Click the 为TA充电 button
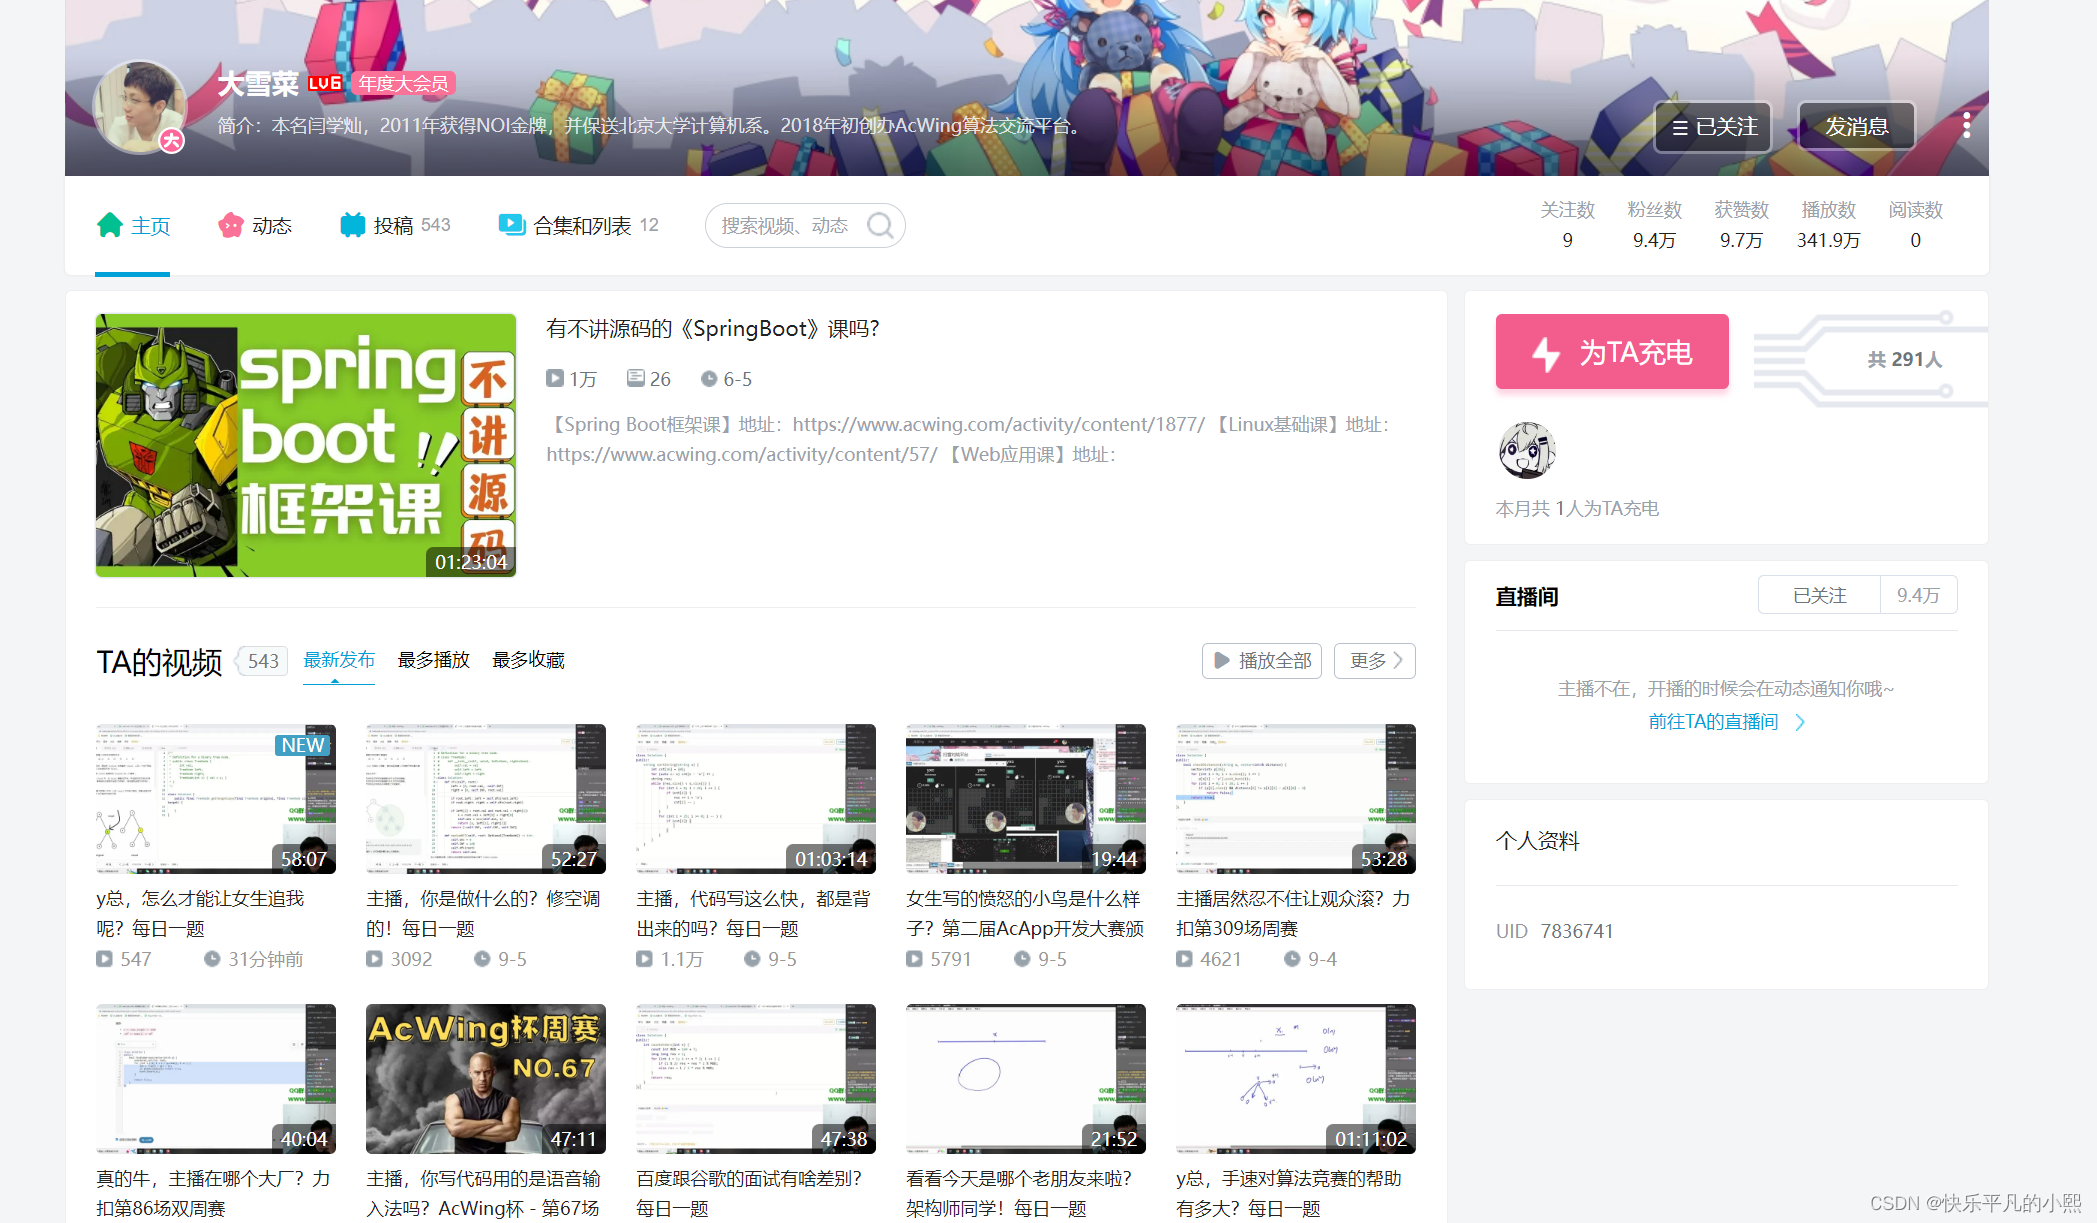The image size is (2097, 1223). [1611, 352]
